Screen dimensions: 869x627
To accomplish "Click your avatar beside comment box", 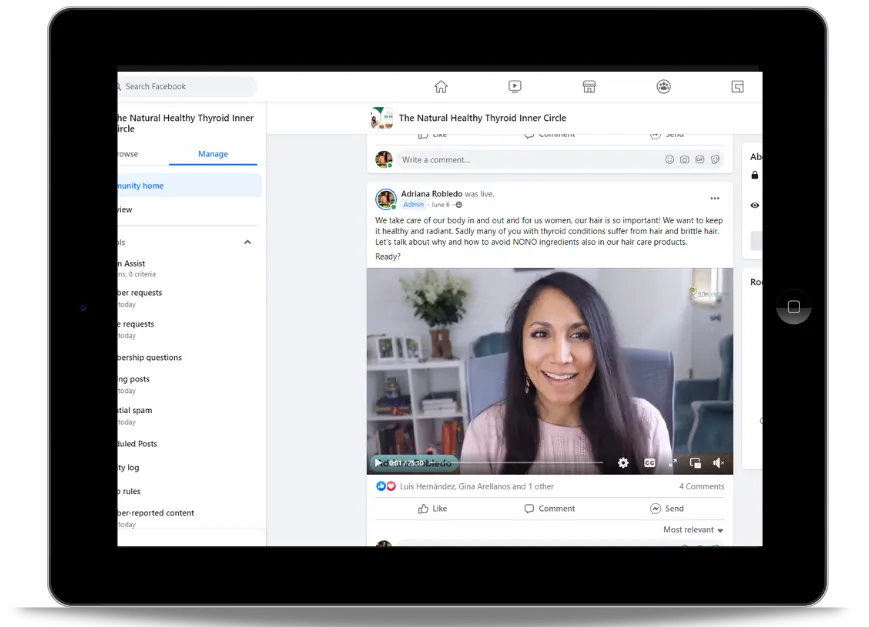I will 384,160.
